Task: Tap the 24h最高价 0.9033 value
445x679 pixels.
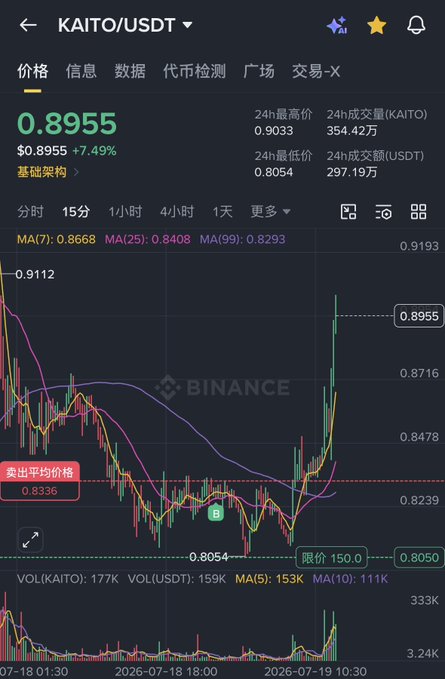Action: point(274,130)
